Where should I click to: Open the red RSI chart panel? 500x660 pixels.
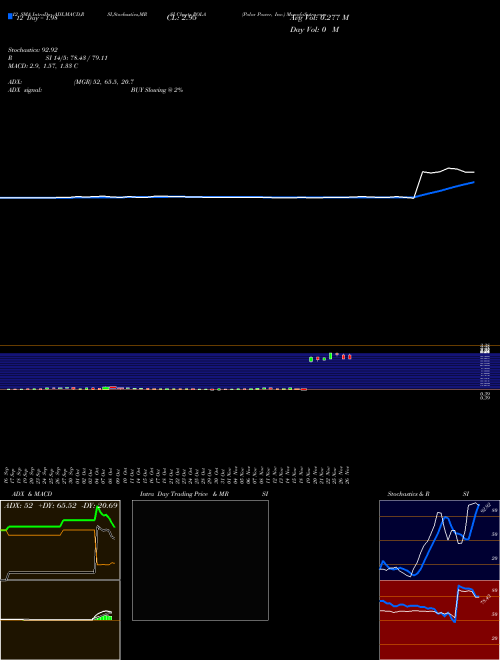[x=439, y=620]
